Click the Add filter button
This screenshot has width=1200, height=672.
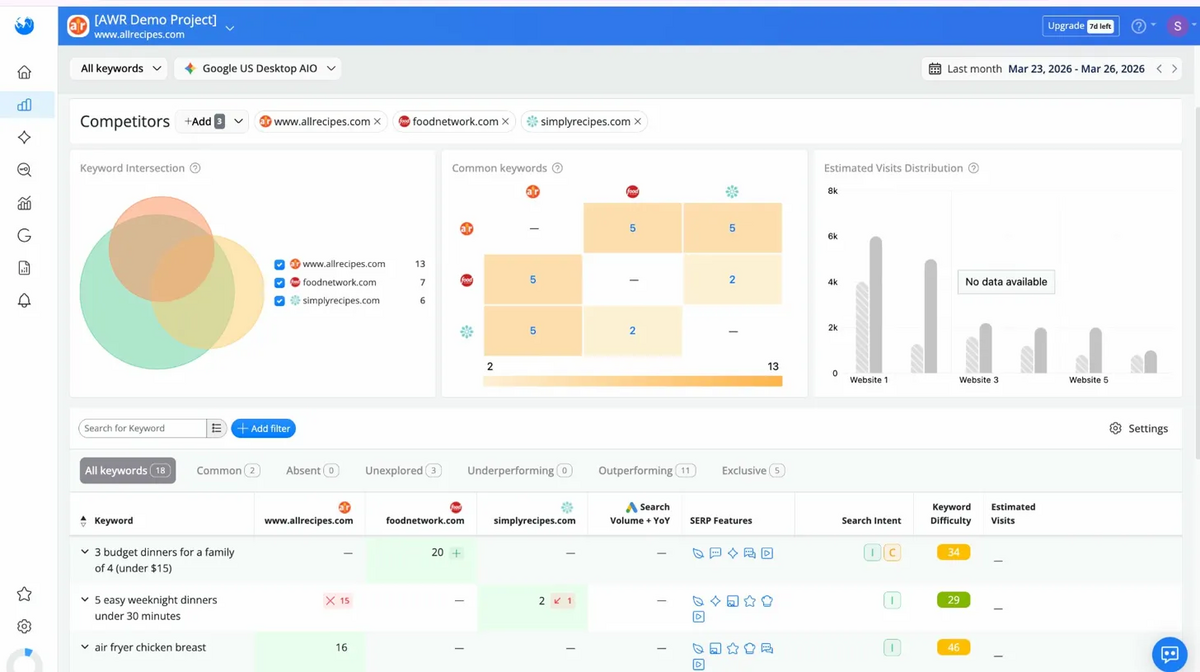263,428
